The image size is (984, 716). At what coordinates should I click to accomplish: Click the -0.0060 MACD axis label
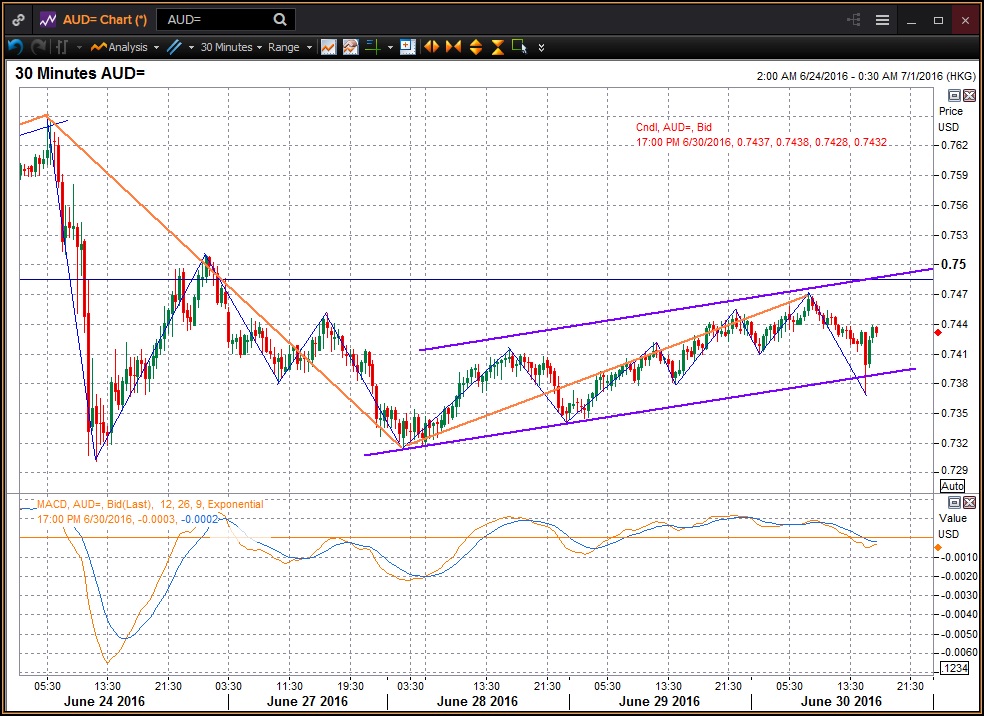click(960, 653)
